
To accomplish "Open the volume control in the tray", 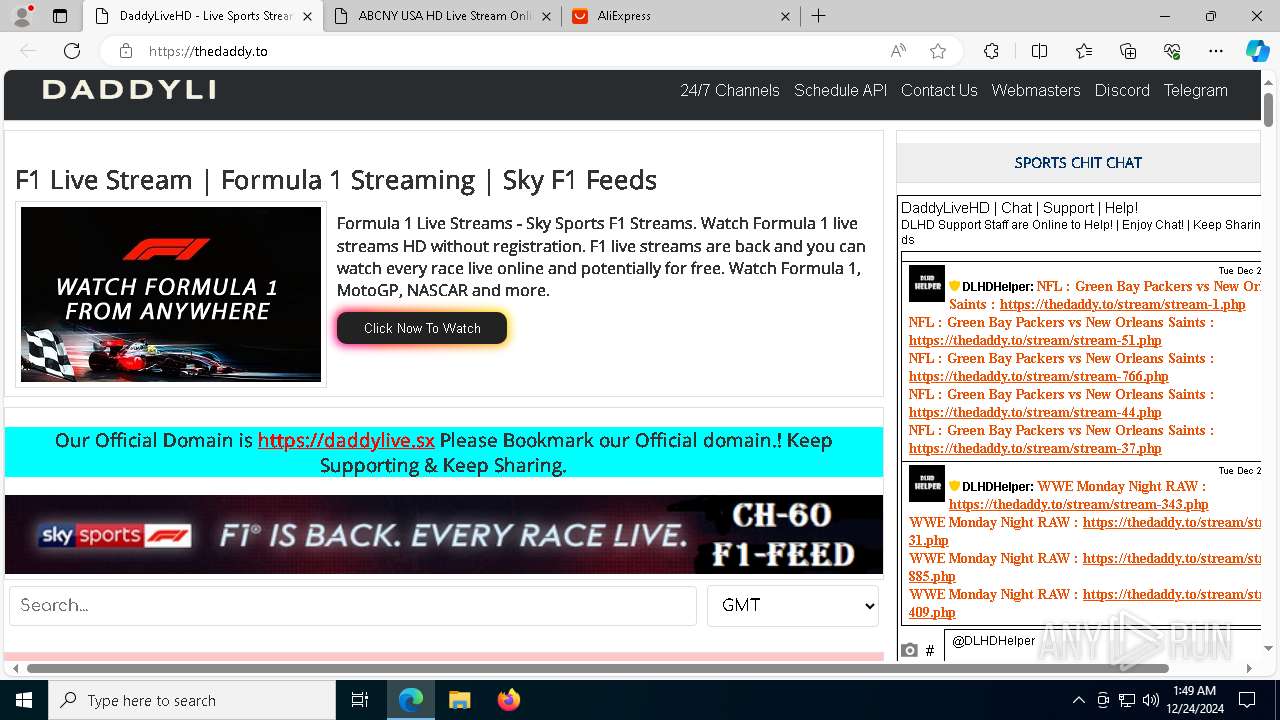I will 1151,700.
